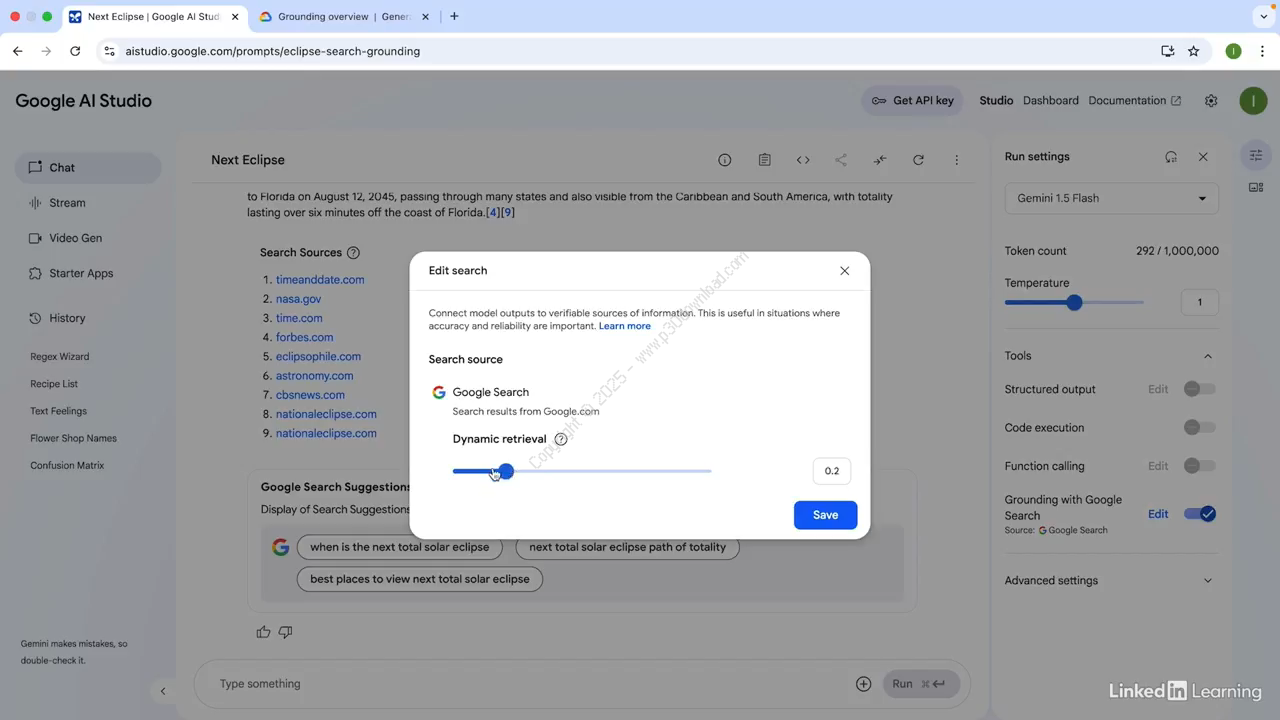Open the Documentation link

1134,100
